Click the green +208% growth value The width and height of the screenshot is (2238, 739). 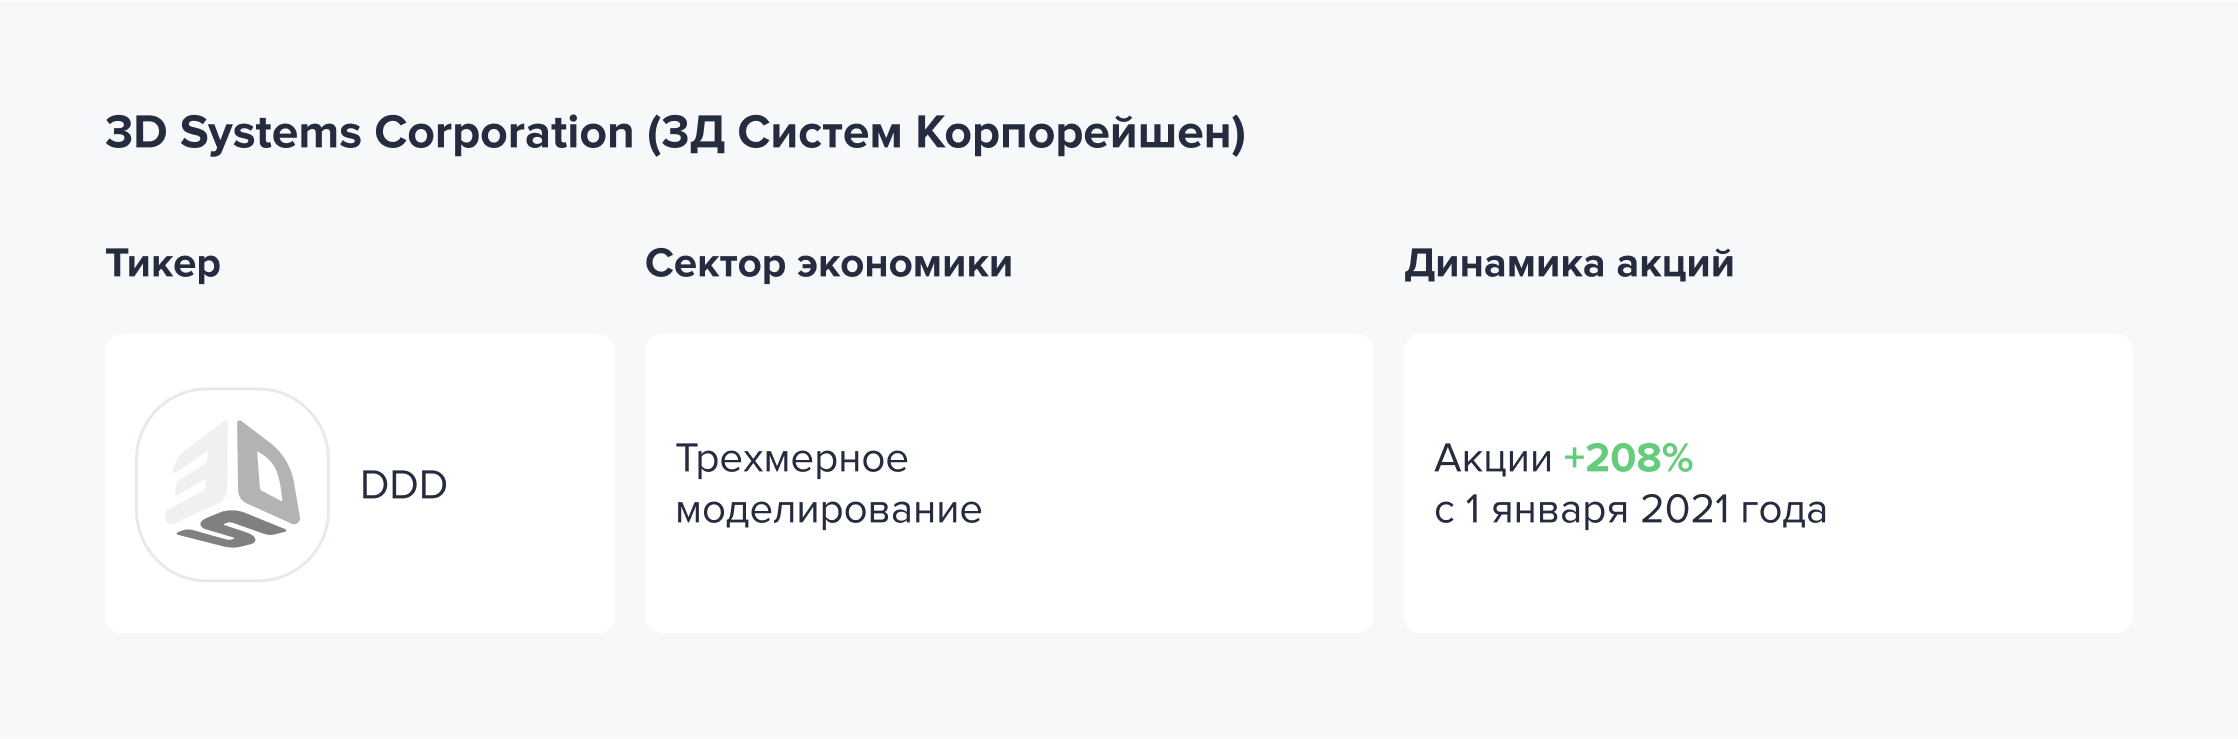[1628, 458]
